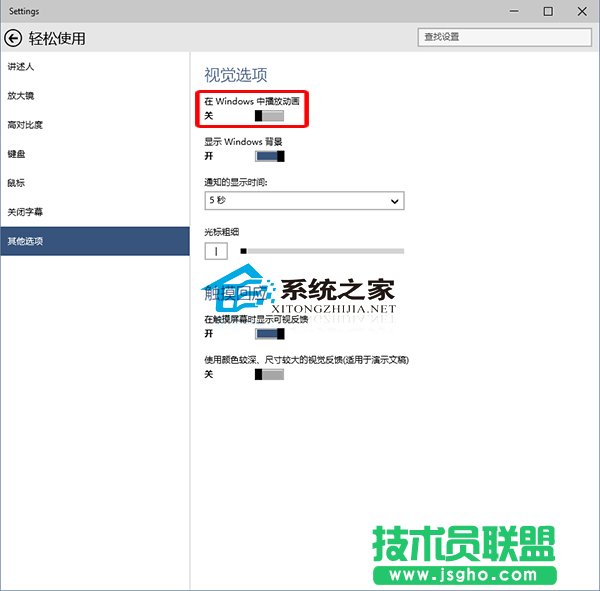Click the 查找设置 search field
The width and height of the screenshot is (600, 591).
pyautogui.click(x=504, y=37)
